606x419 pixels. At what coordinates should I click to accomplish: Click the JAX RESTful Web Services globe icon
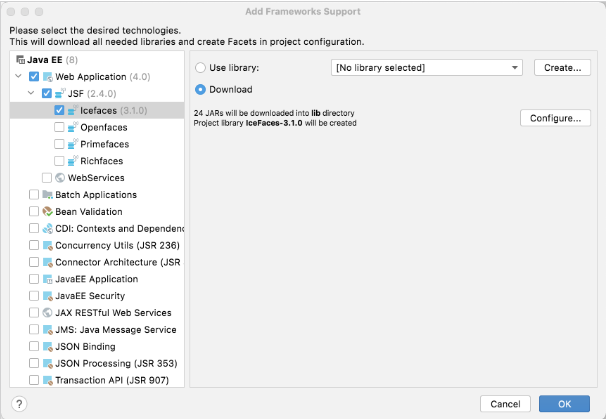(48, 313)
